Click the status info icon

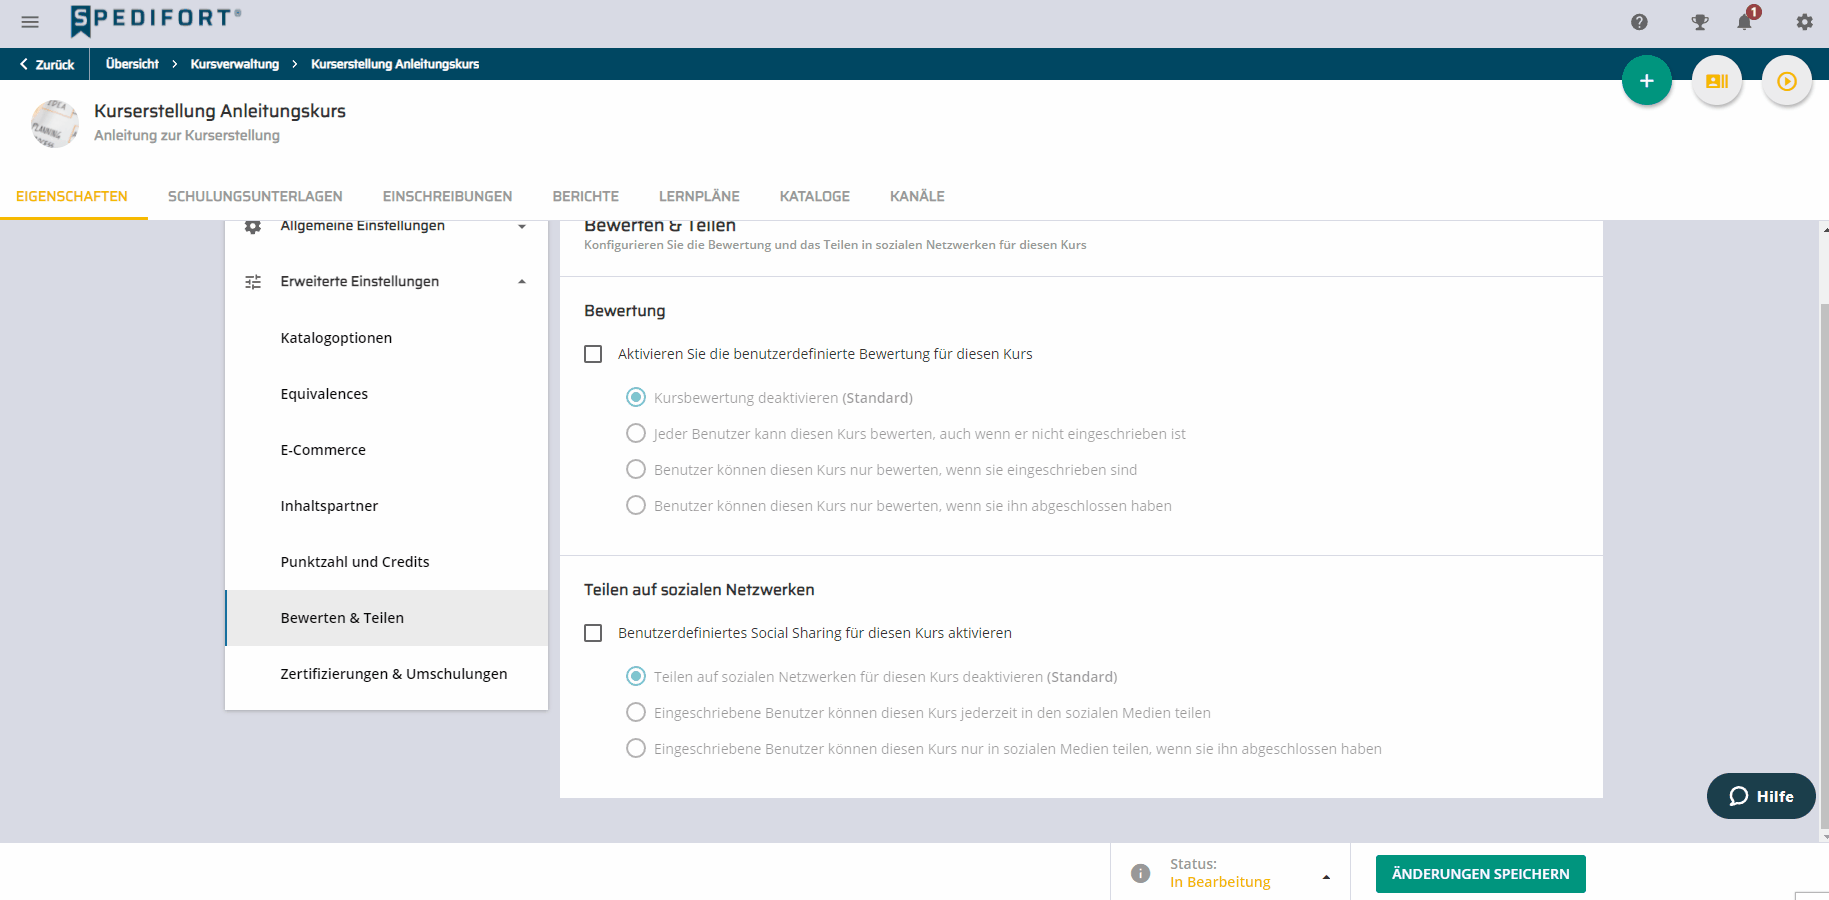pyautogui.click(x=1140, y=873)
